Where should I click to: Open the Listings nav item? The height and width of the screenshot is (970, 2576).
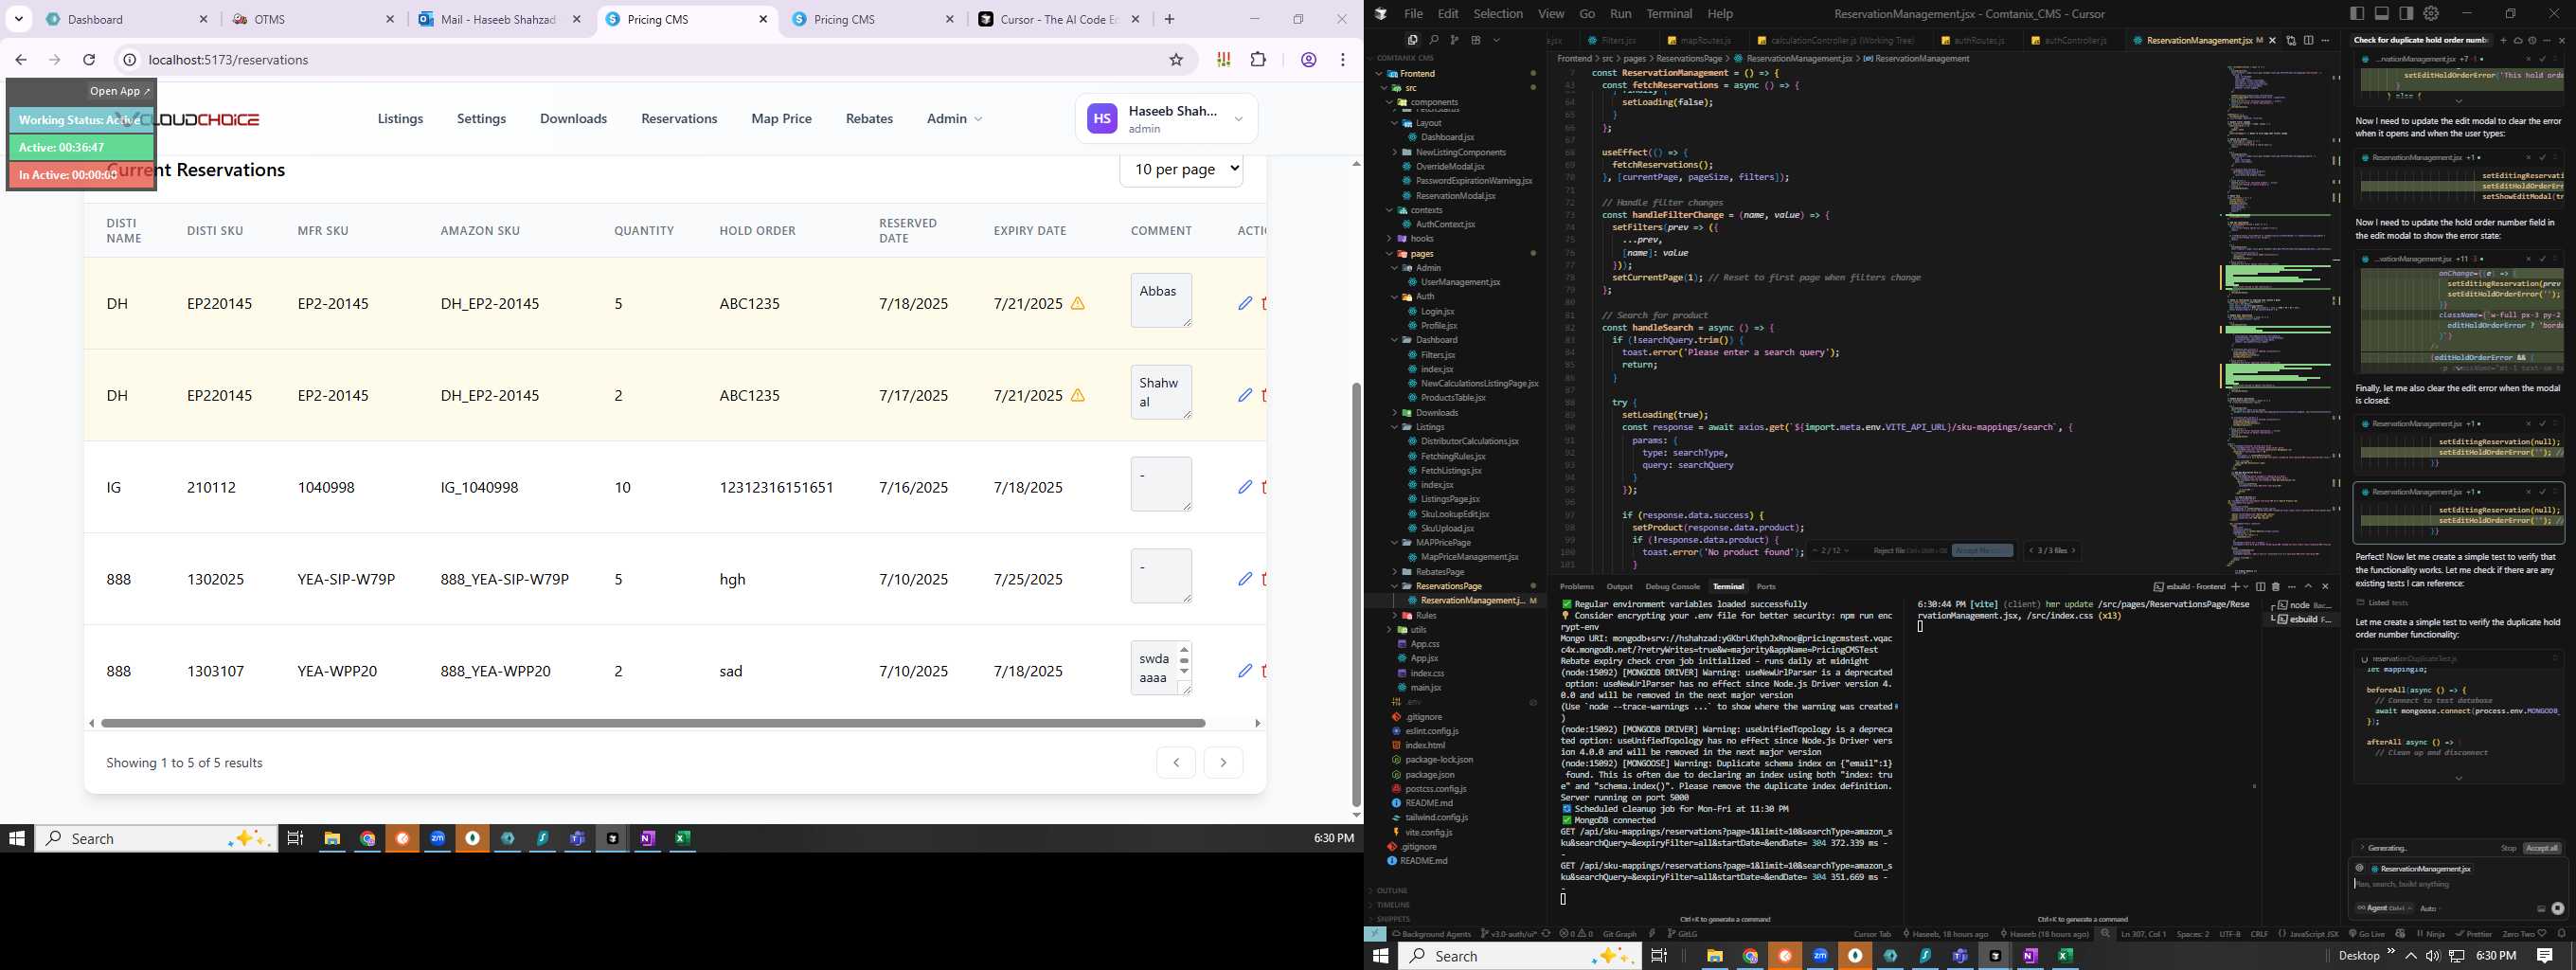[x=400, y=118]
